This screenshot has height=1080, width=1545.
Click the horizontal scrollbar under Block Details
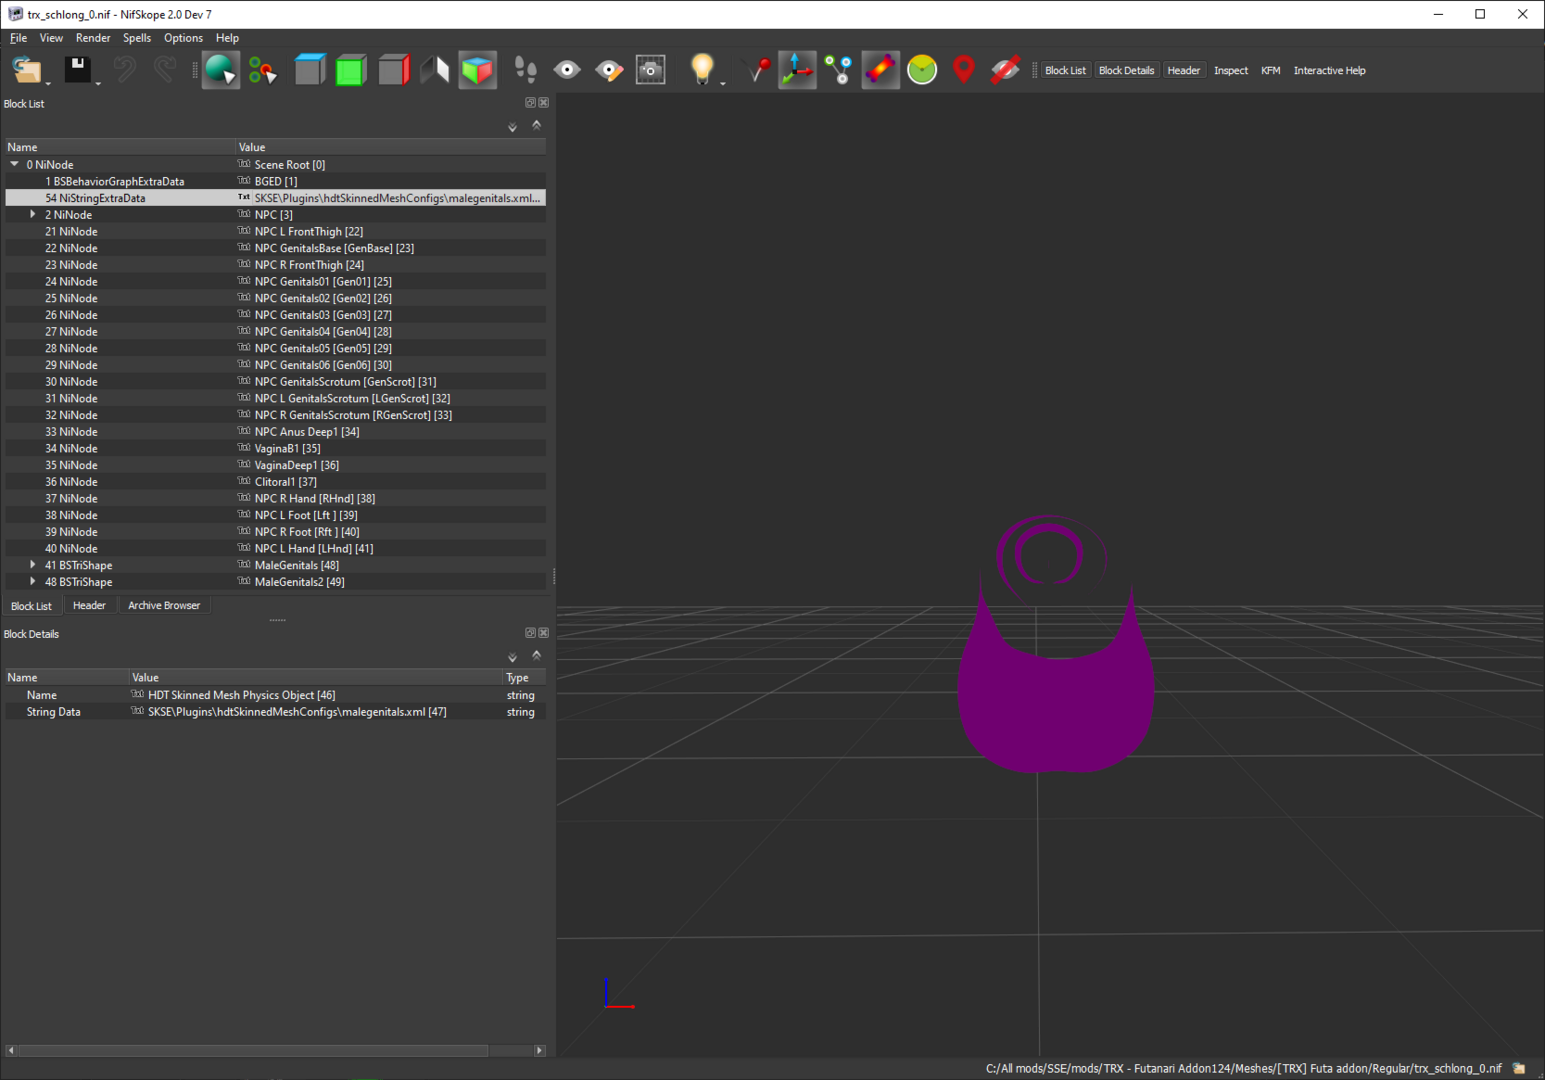(253, 1050)
